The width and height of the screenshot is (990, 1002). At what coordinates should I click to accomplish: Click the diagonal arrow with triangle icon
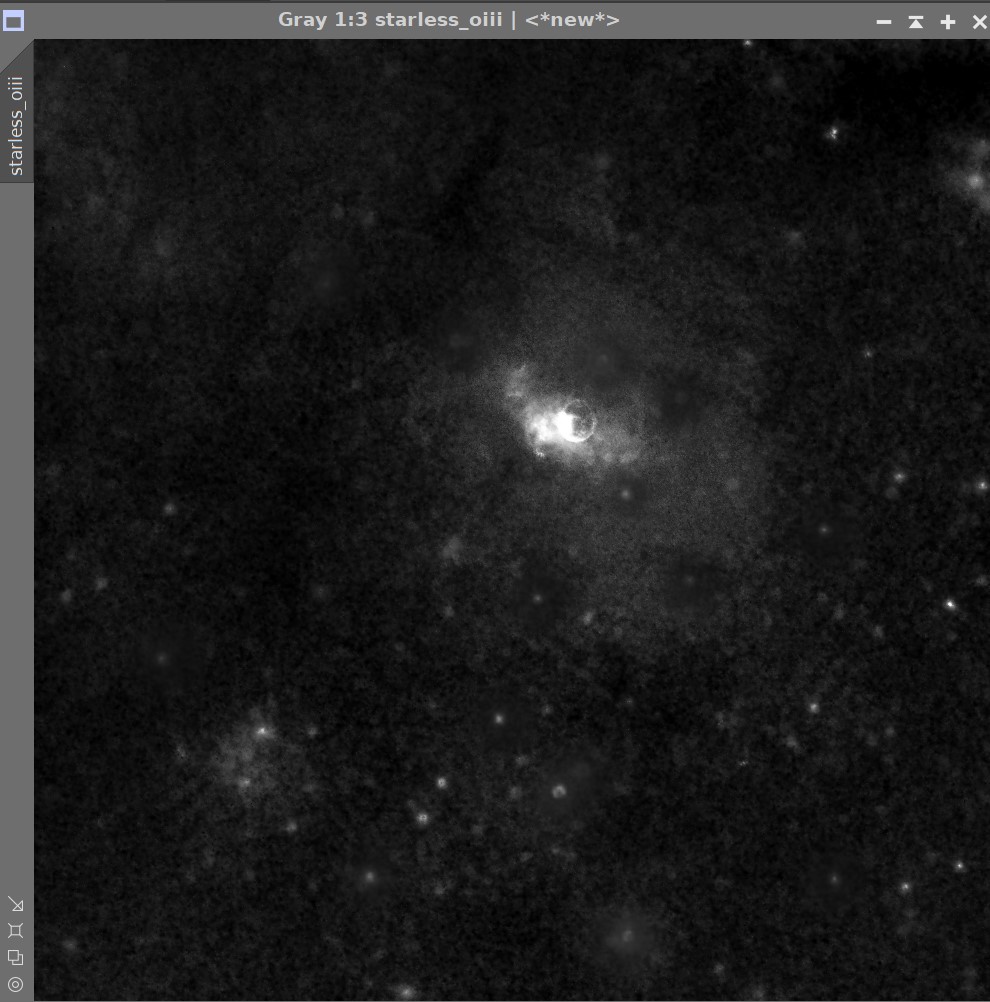[x=15, y=904]
